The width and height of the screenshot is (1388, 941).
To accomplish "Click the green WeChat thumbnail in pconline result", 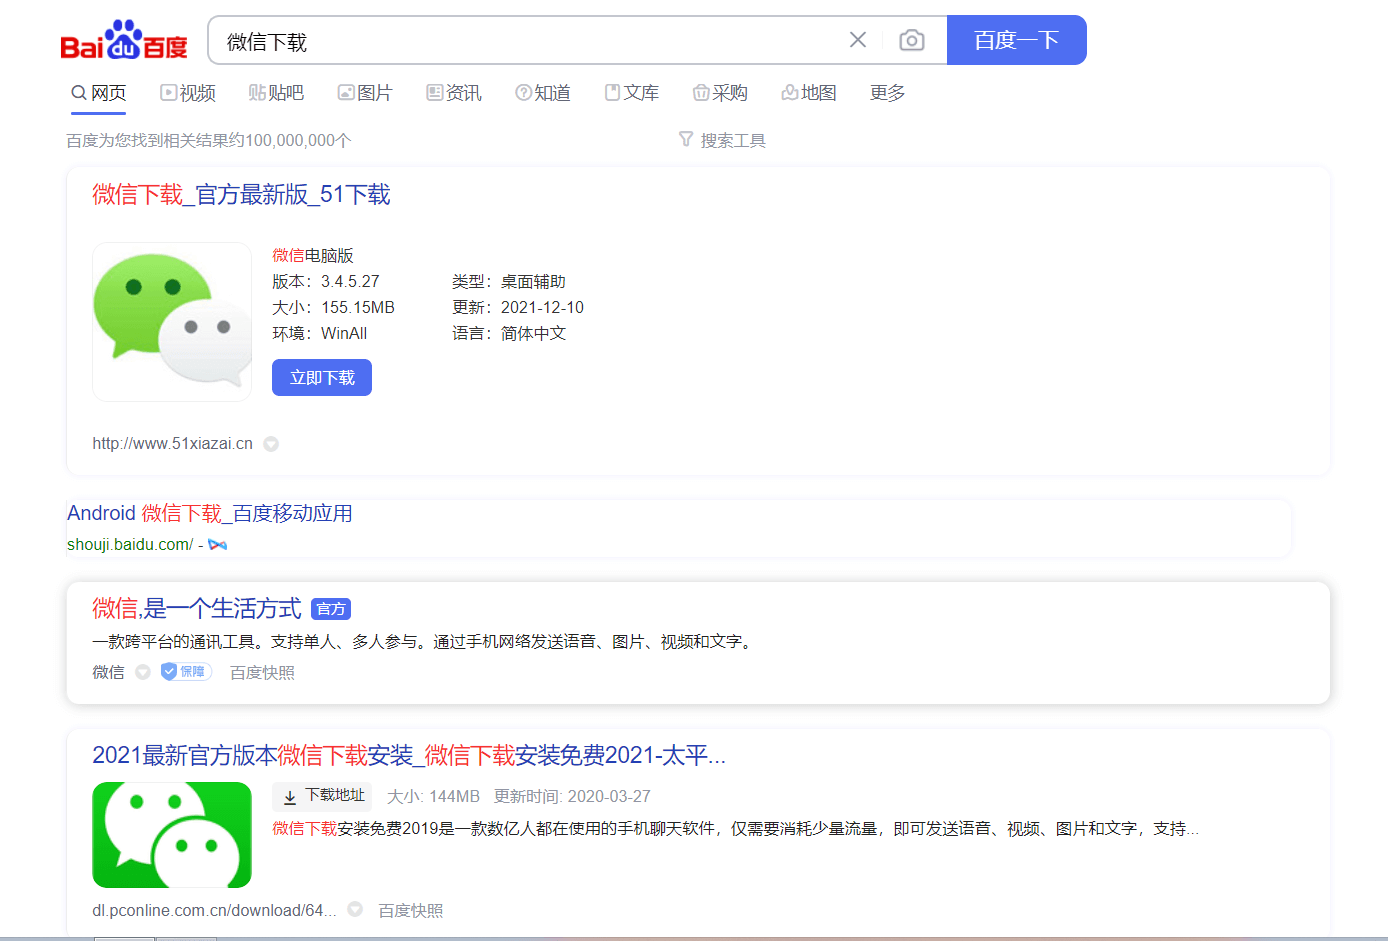I will [x=172, y=835].
